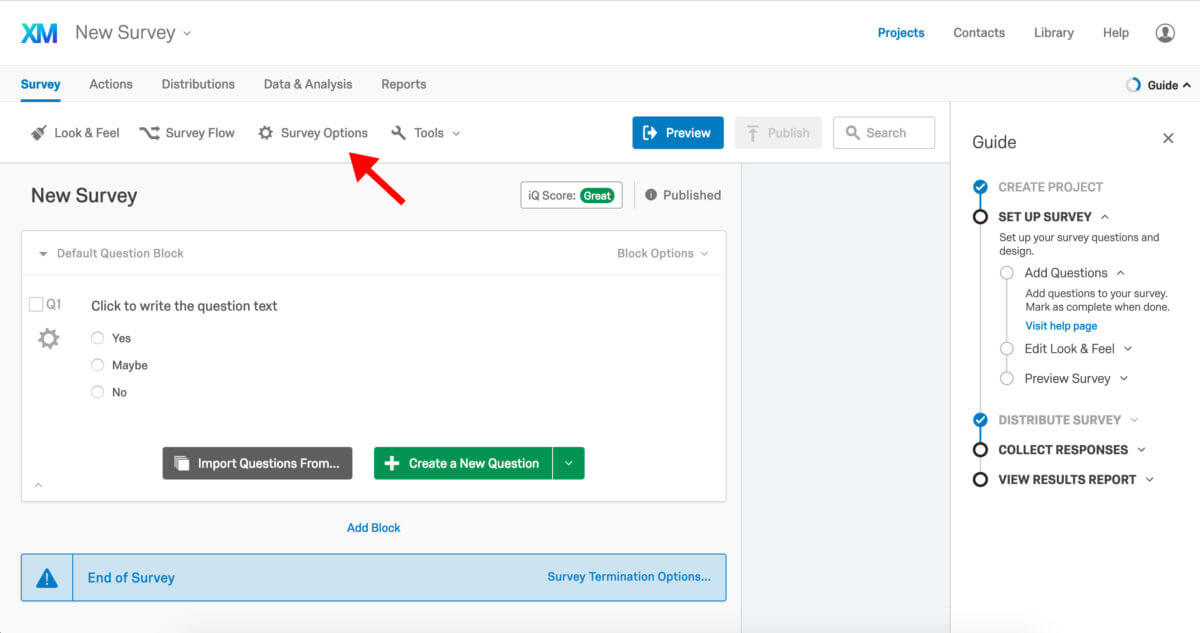This screenshot has width=1200, height=633.
Task: Click the Visit help page link
Action: (x=1061, y=326)
